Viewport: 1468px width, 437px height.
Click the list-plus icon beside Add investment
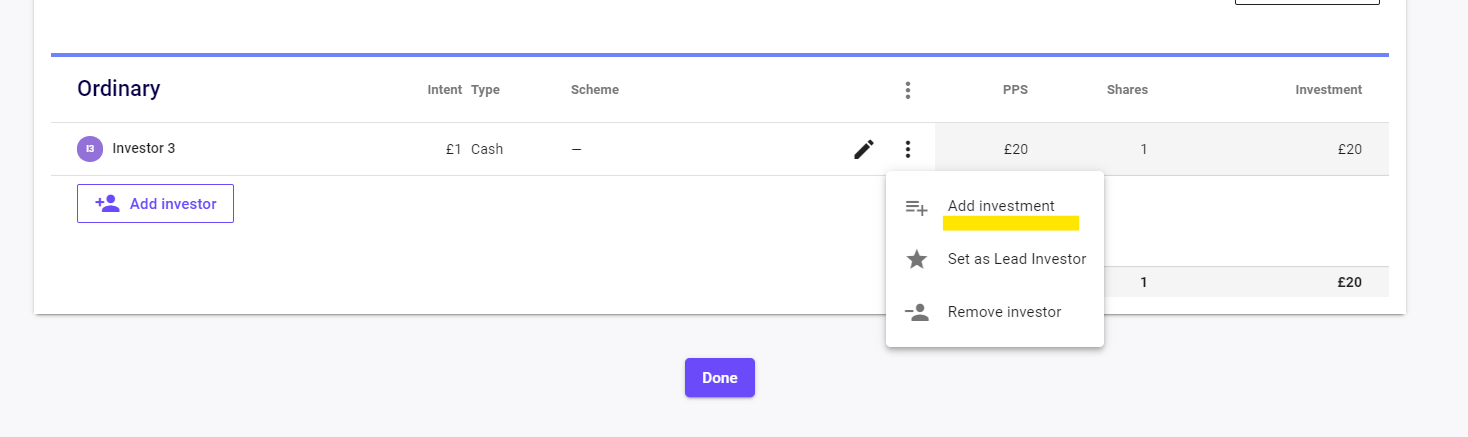(916, 207)
